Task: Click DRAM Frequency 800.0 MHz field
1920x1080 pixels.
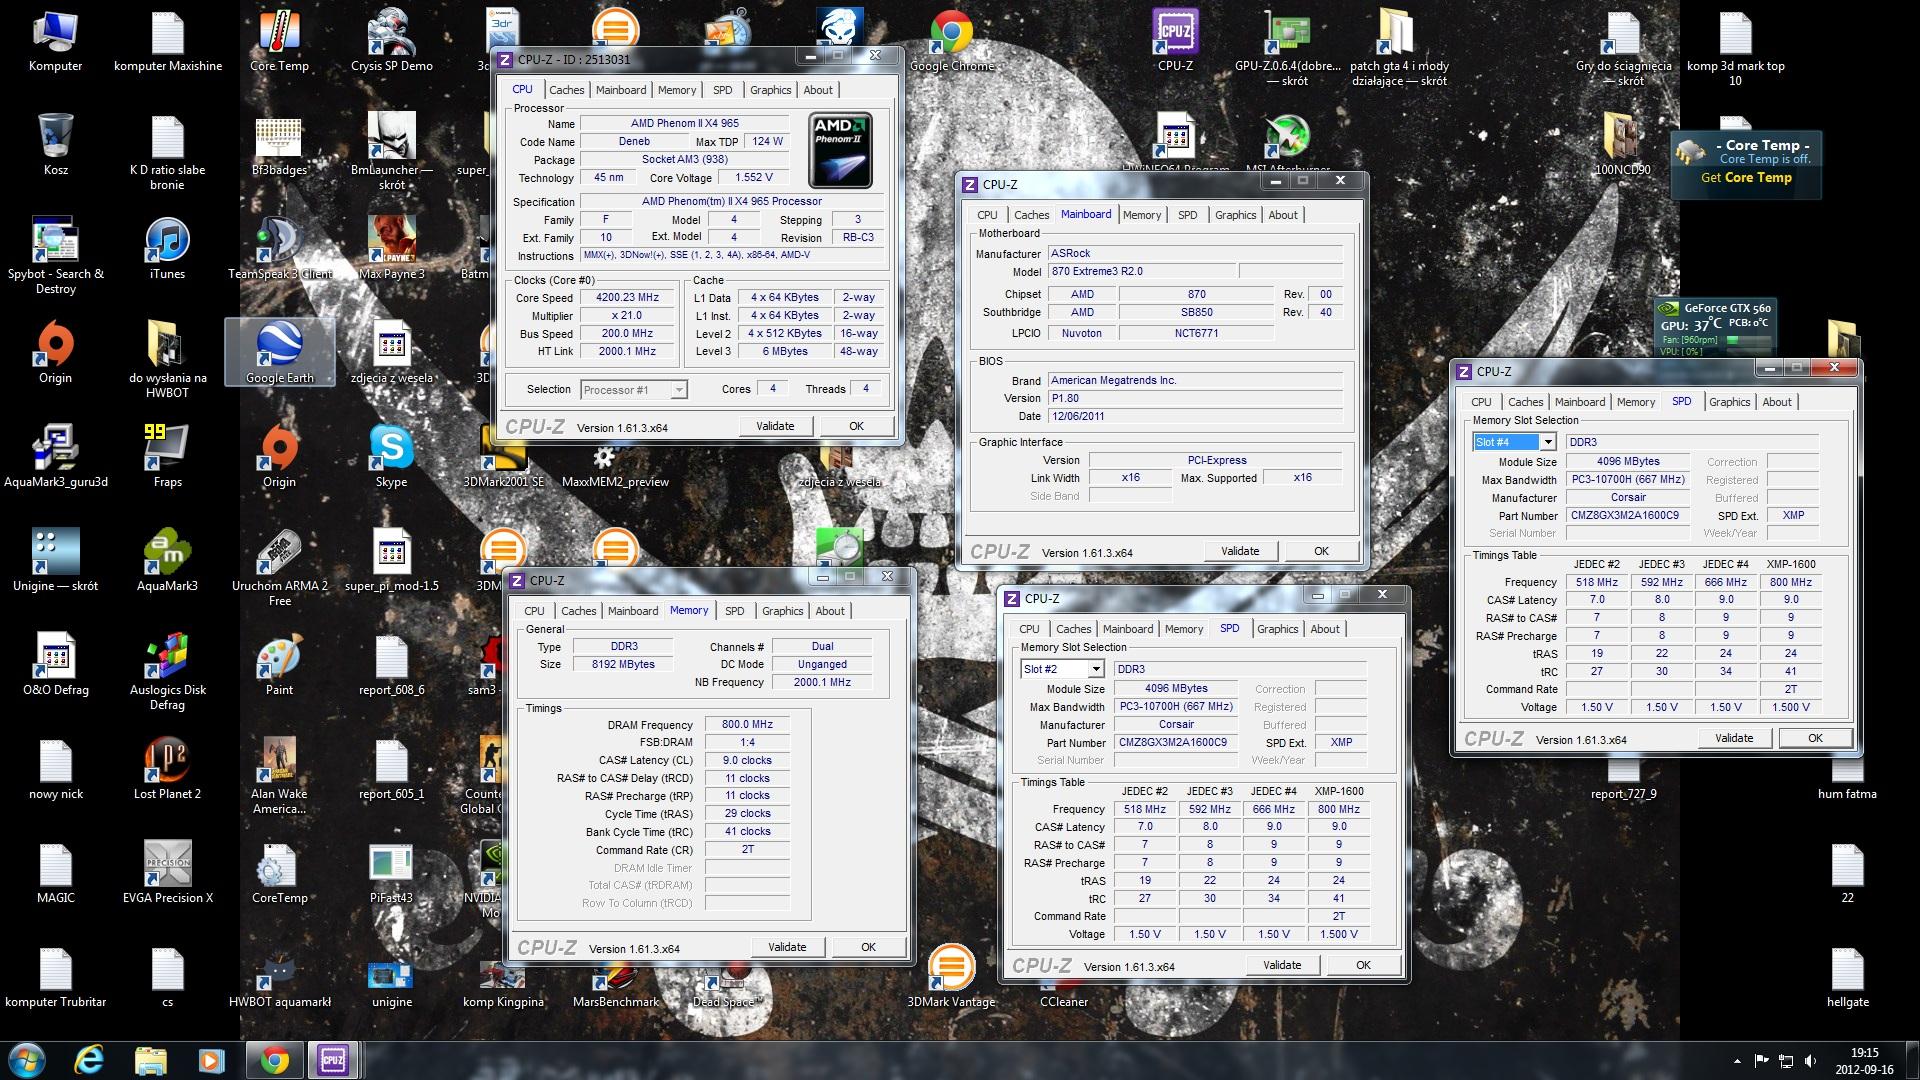Action: (x=747, y=725)
